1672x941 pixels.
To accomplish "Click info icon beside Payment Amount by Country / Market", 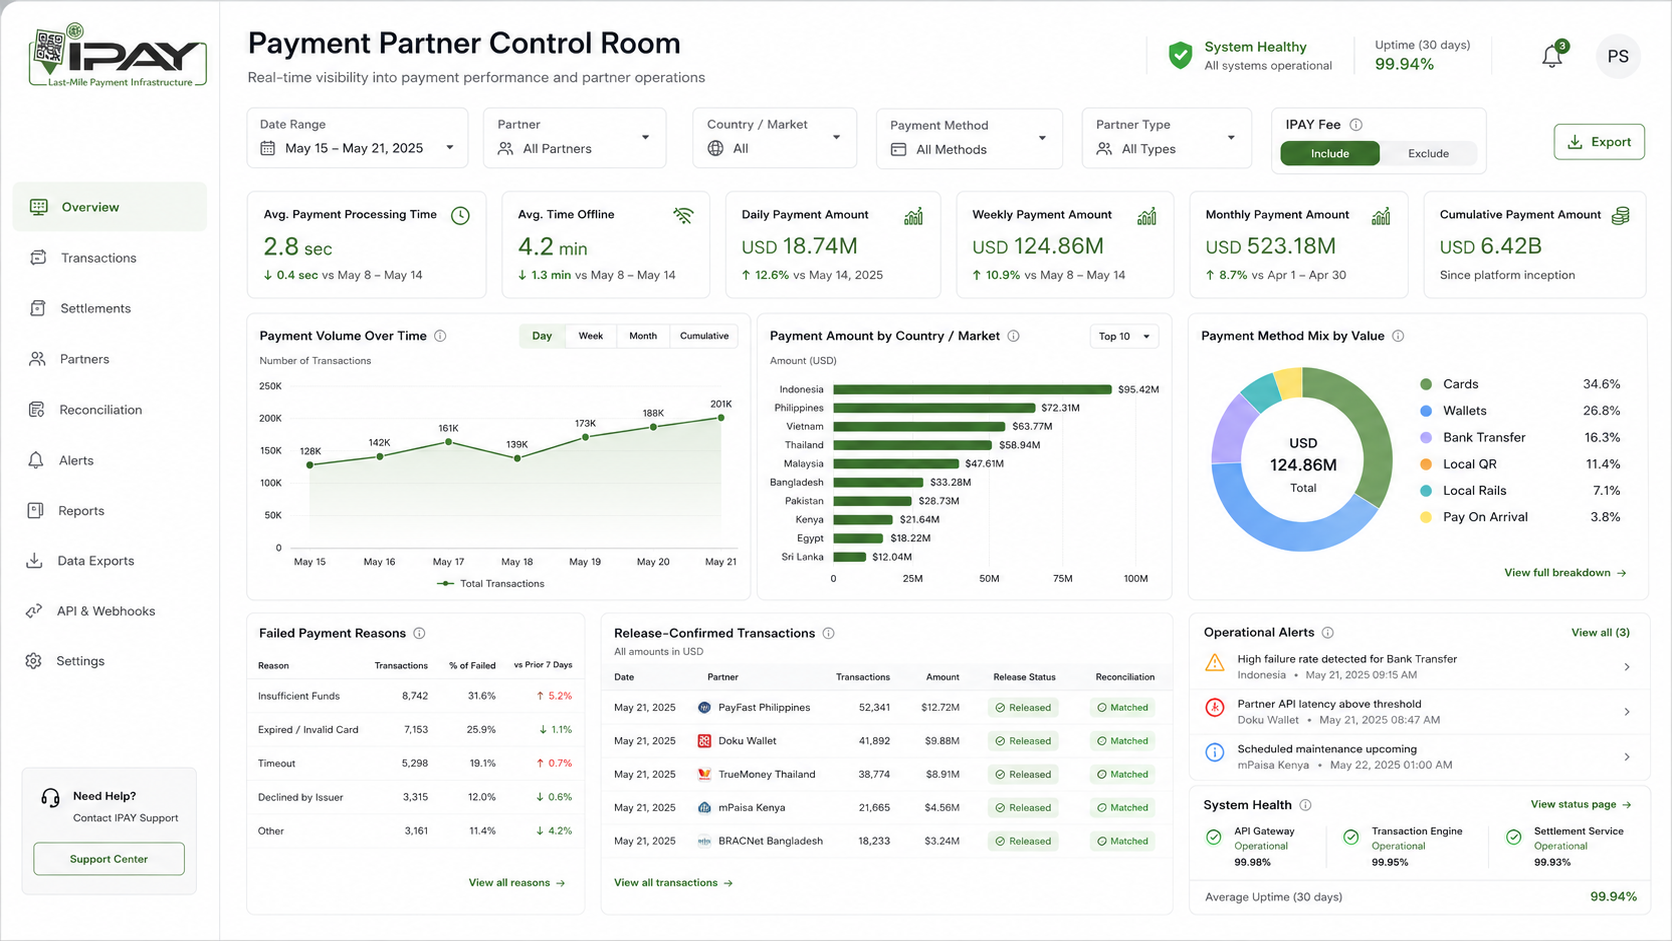I will [x=1013, y=336].
